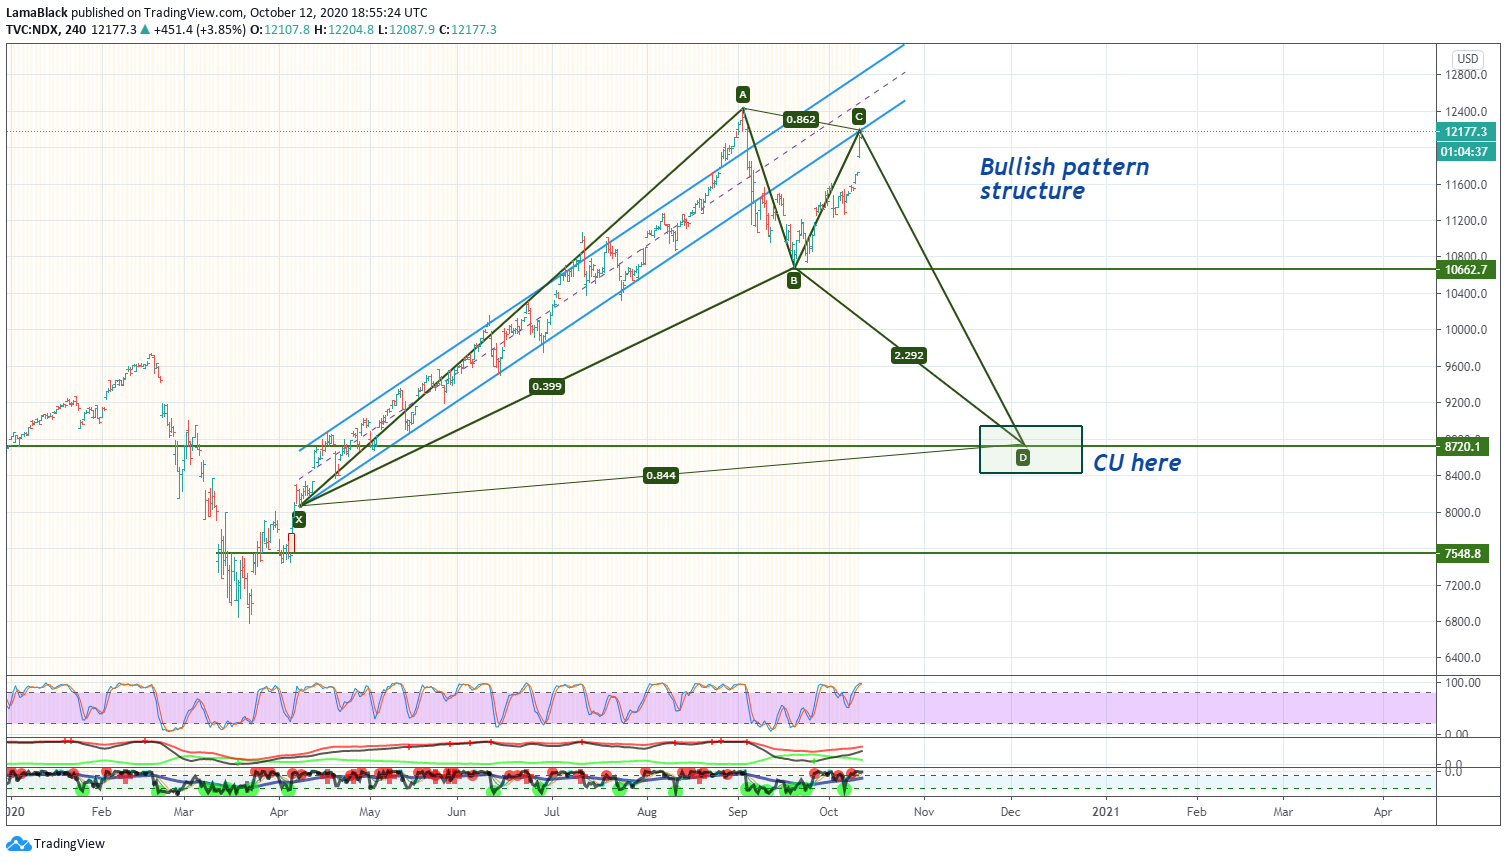Click the green target box near D
The height and width of the screenshot is (862, 1507).
[1030, 449]
